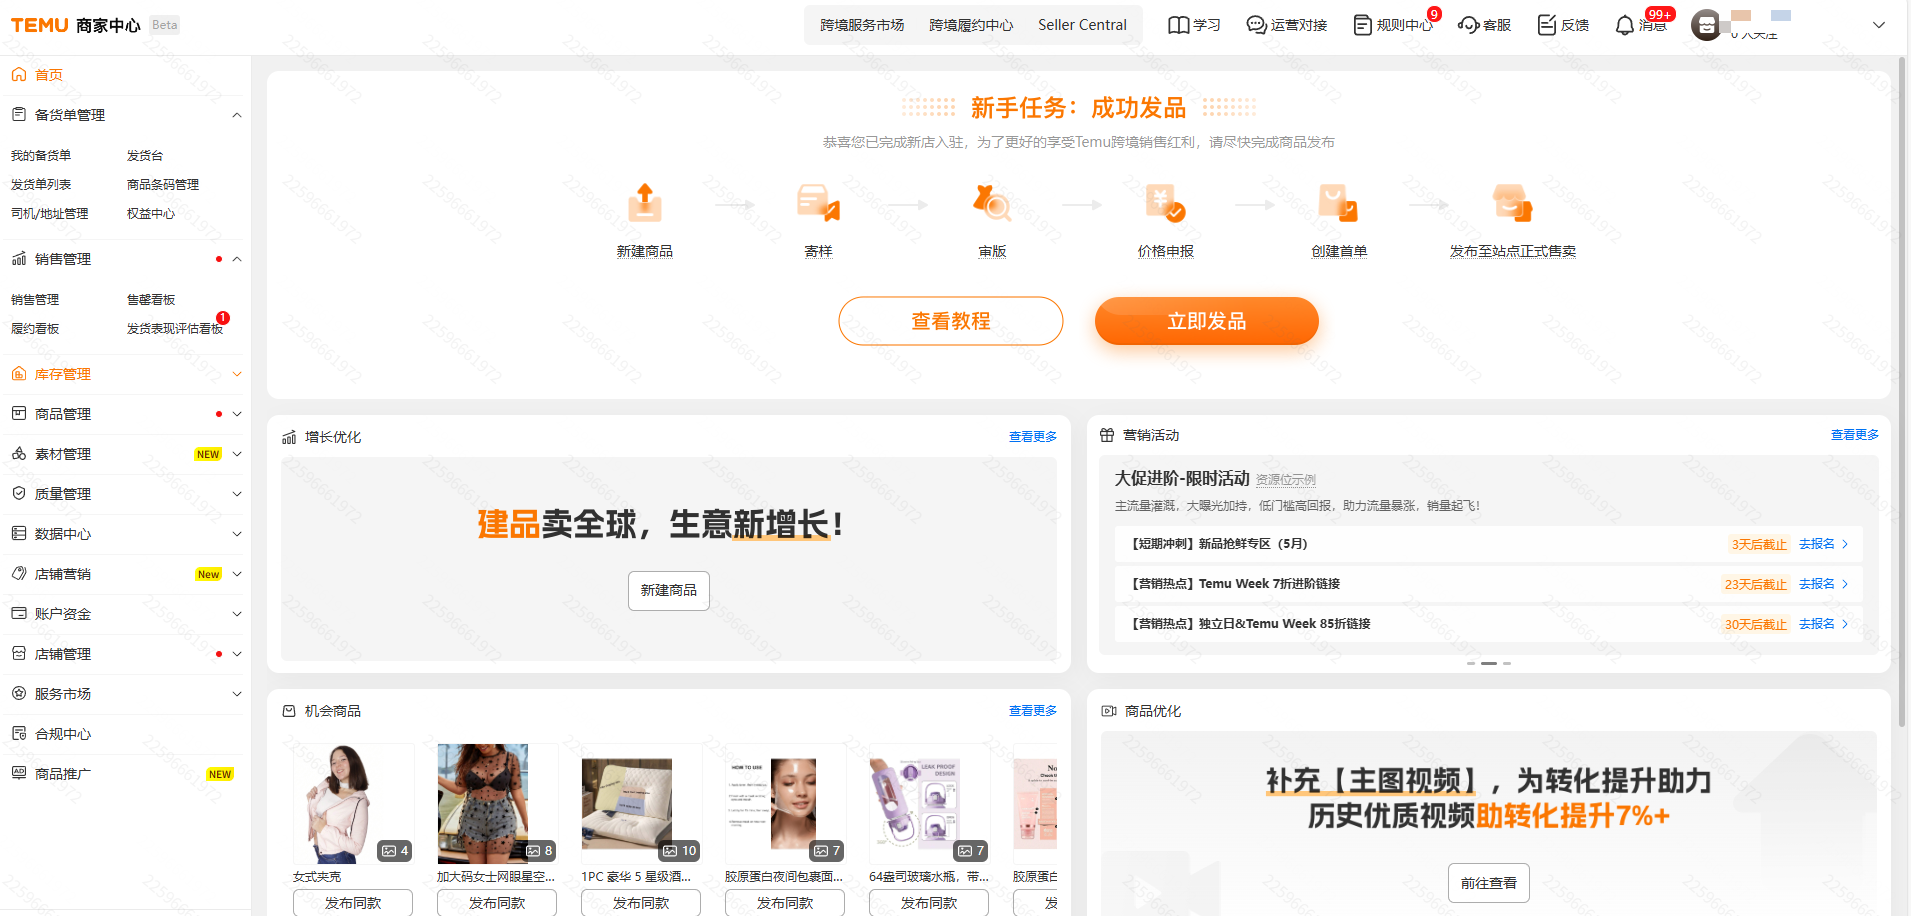The height and width of the screenshot is (916, 1911).
Task: Open the user avatar icon
Action: (1706, 25)
